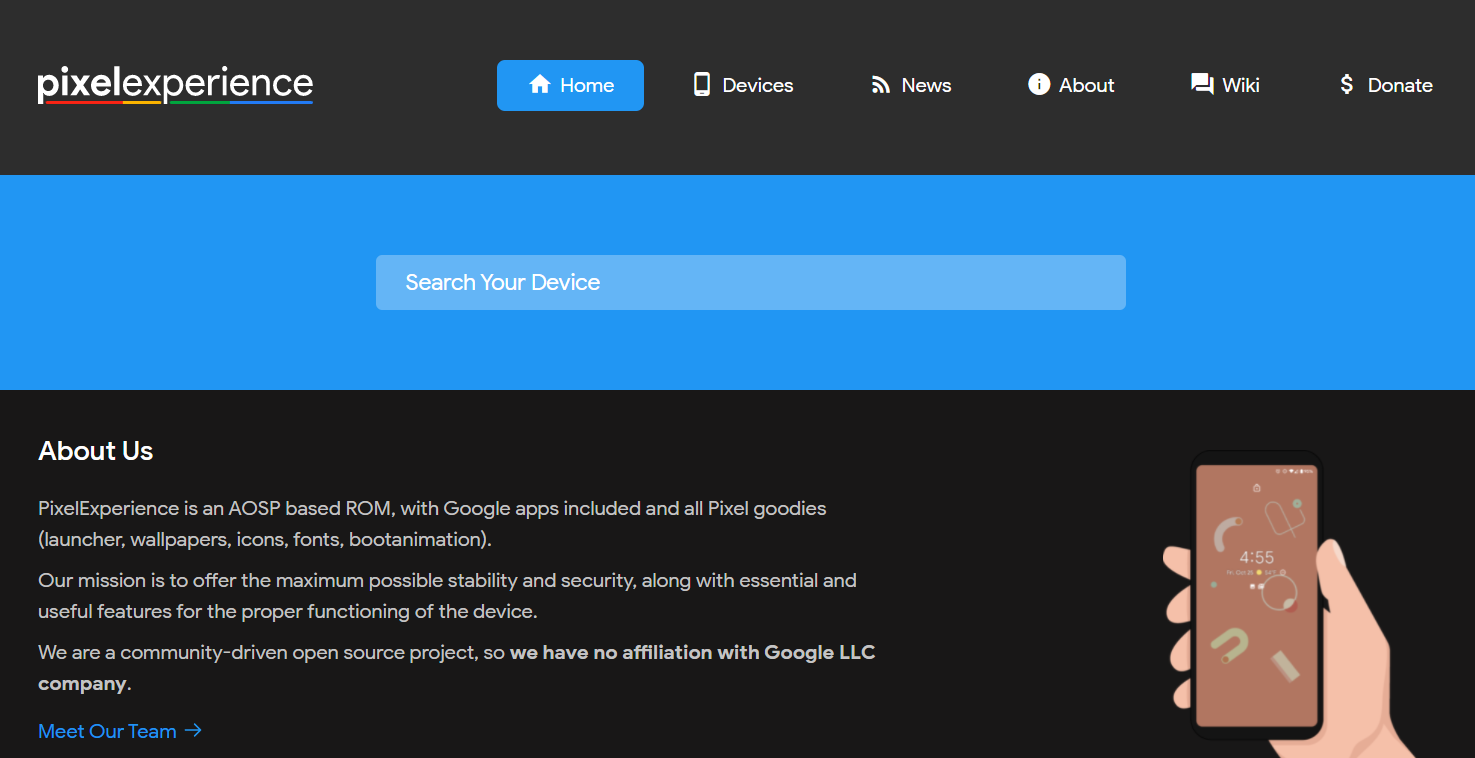Screen dimensions: 1475x758
Task: Follow the Meet Our Team link text
Action: pos(107,731)
